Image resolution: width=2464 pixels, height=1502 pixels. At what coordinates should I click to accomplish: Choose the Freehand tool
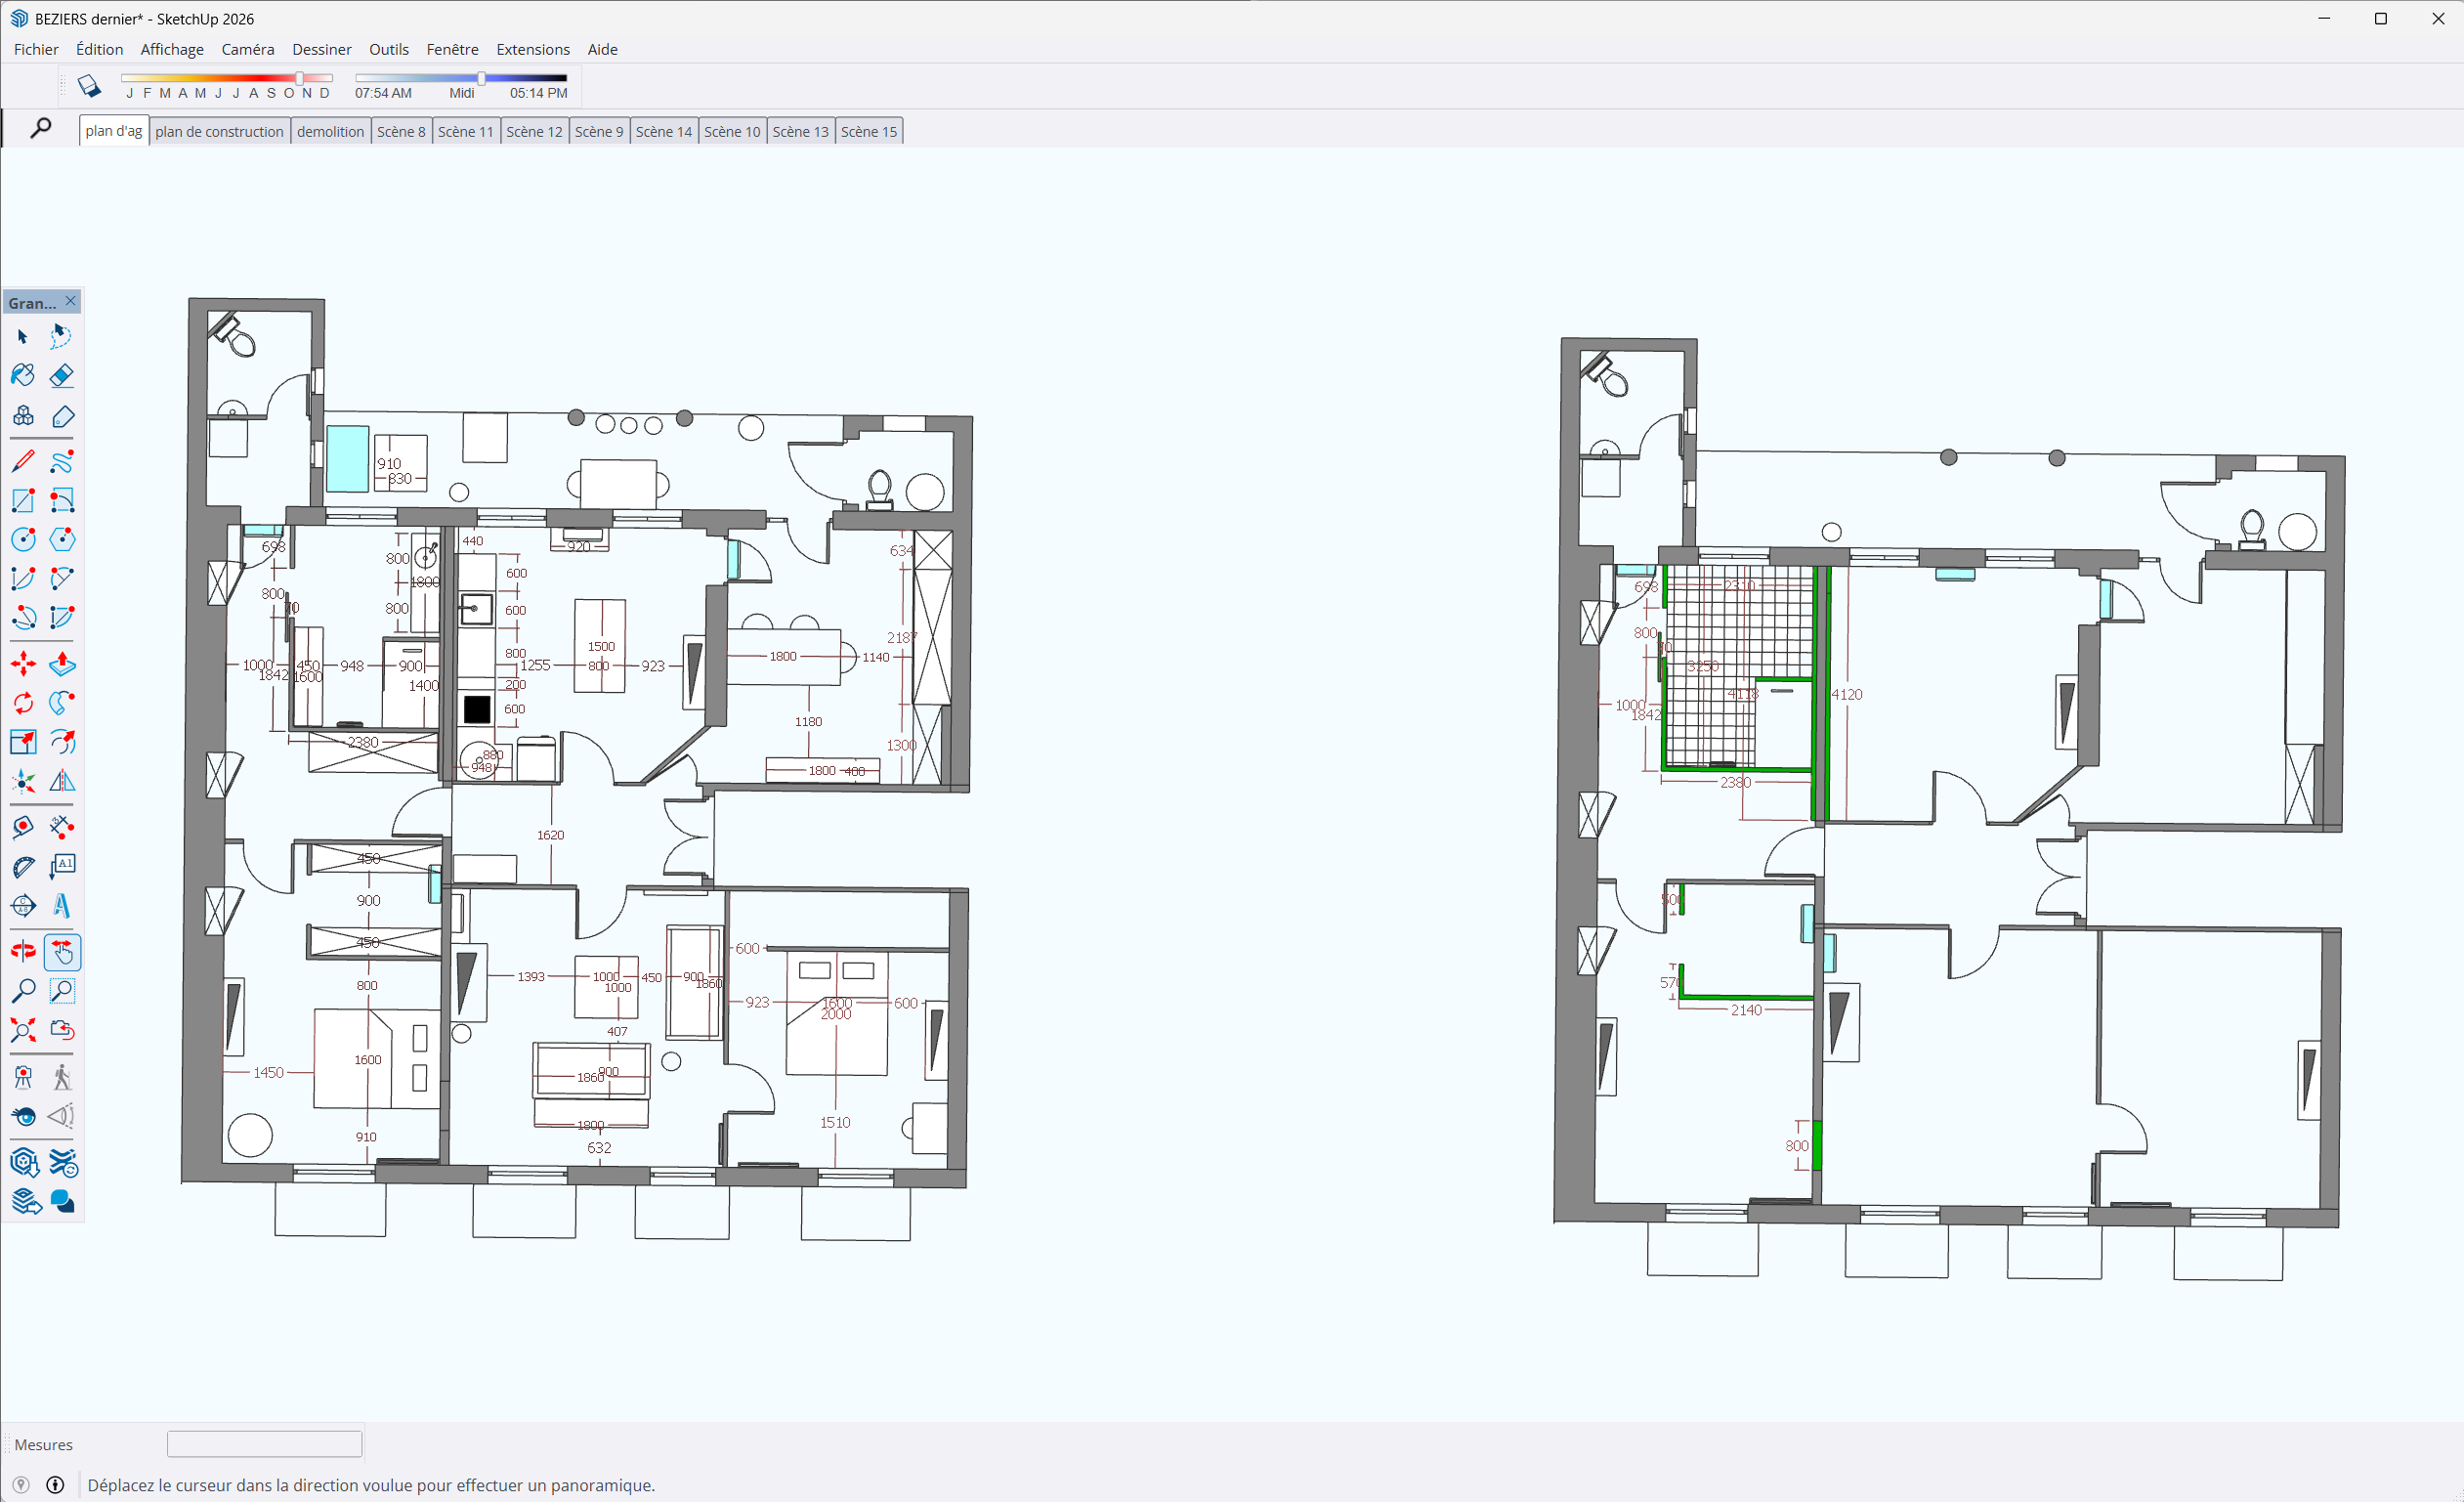[62, 461]
